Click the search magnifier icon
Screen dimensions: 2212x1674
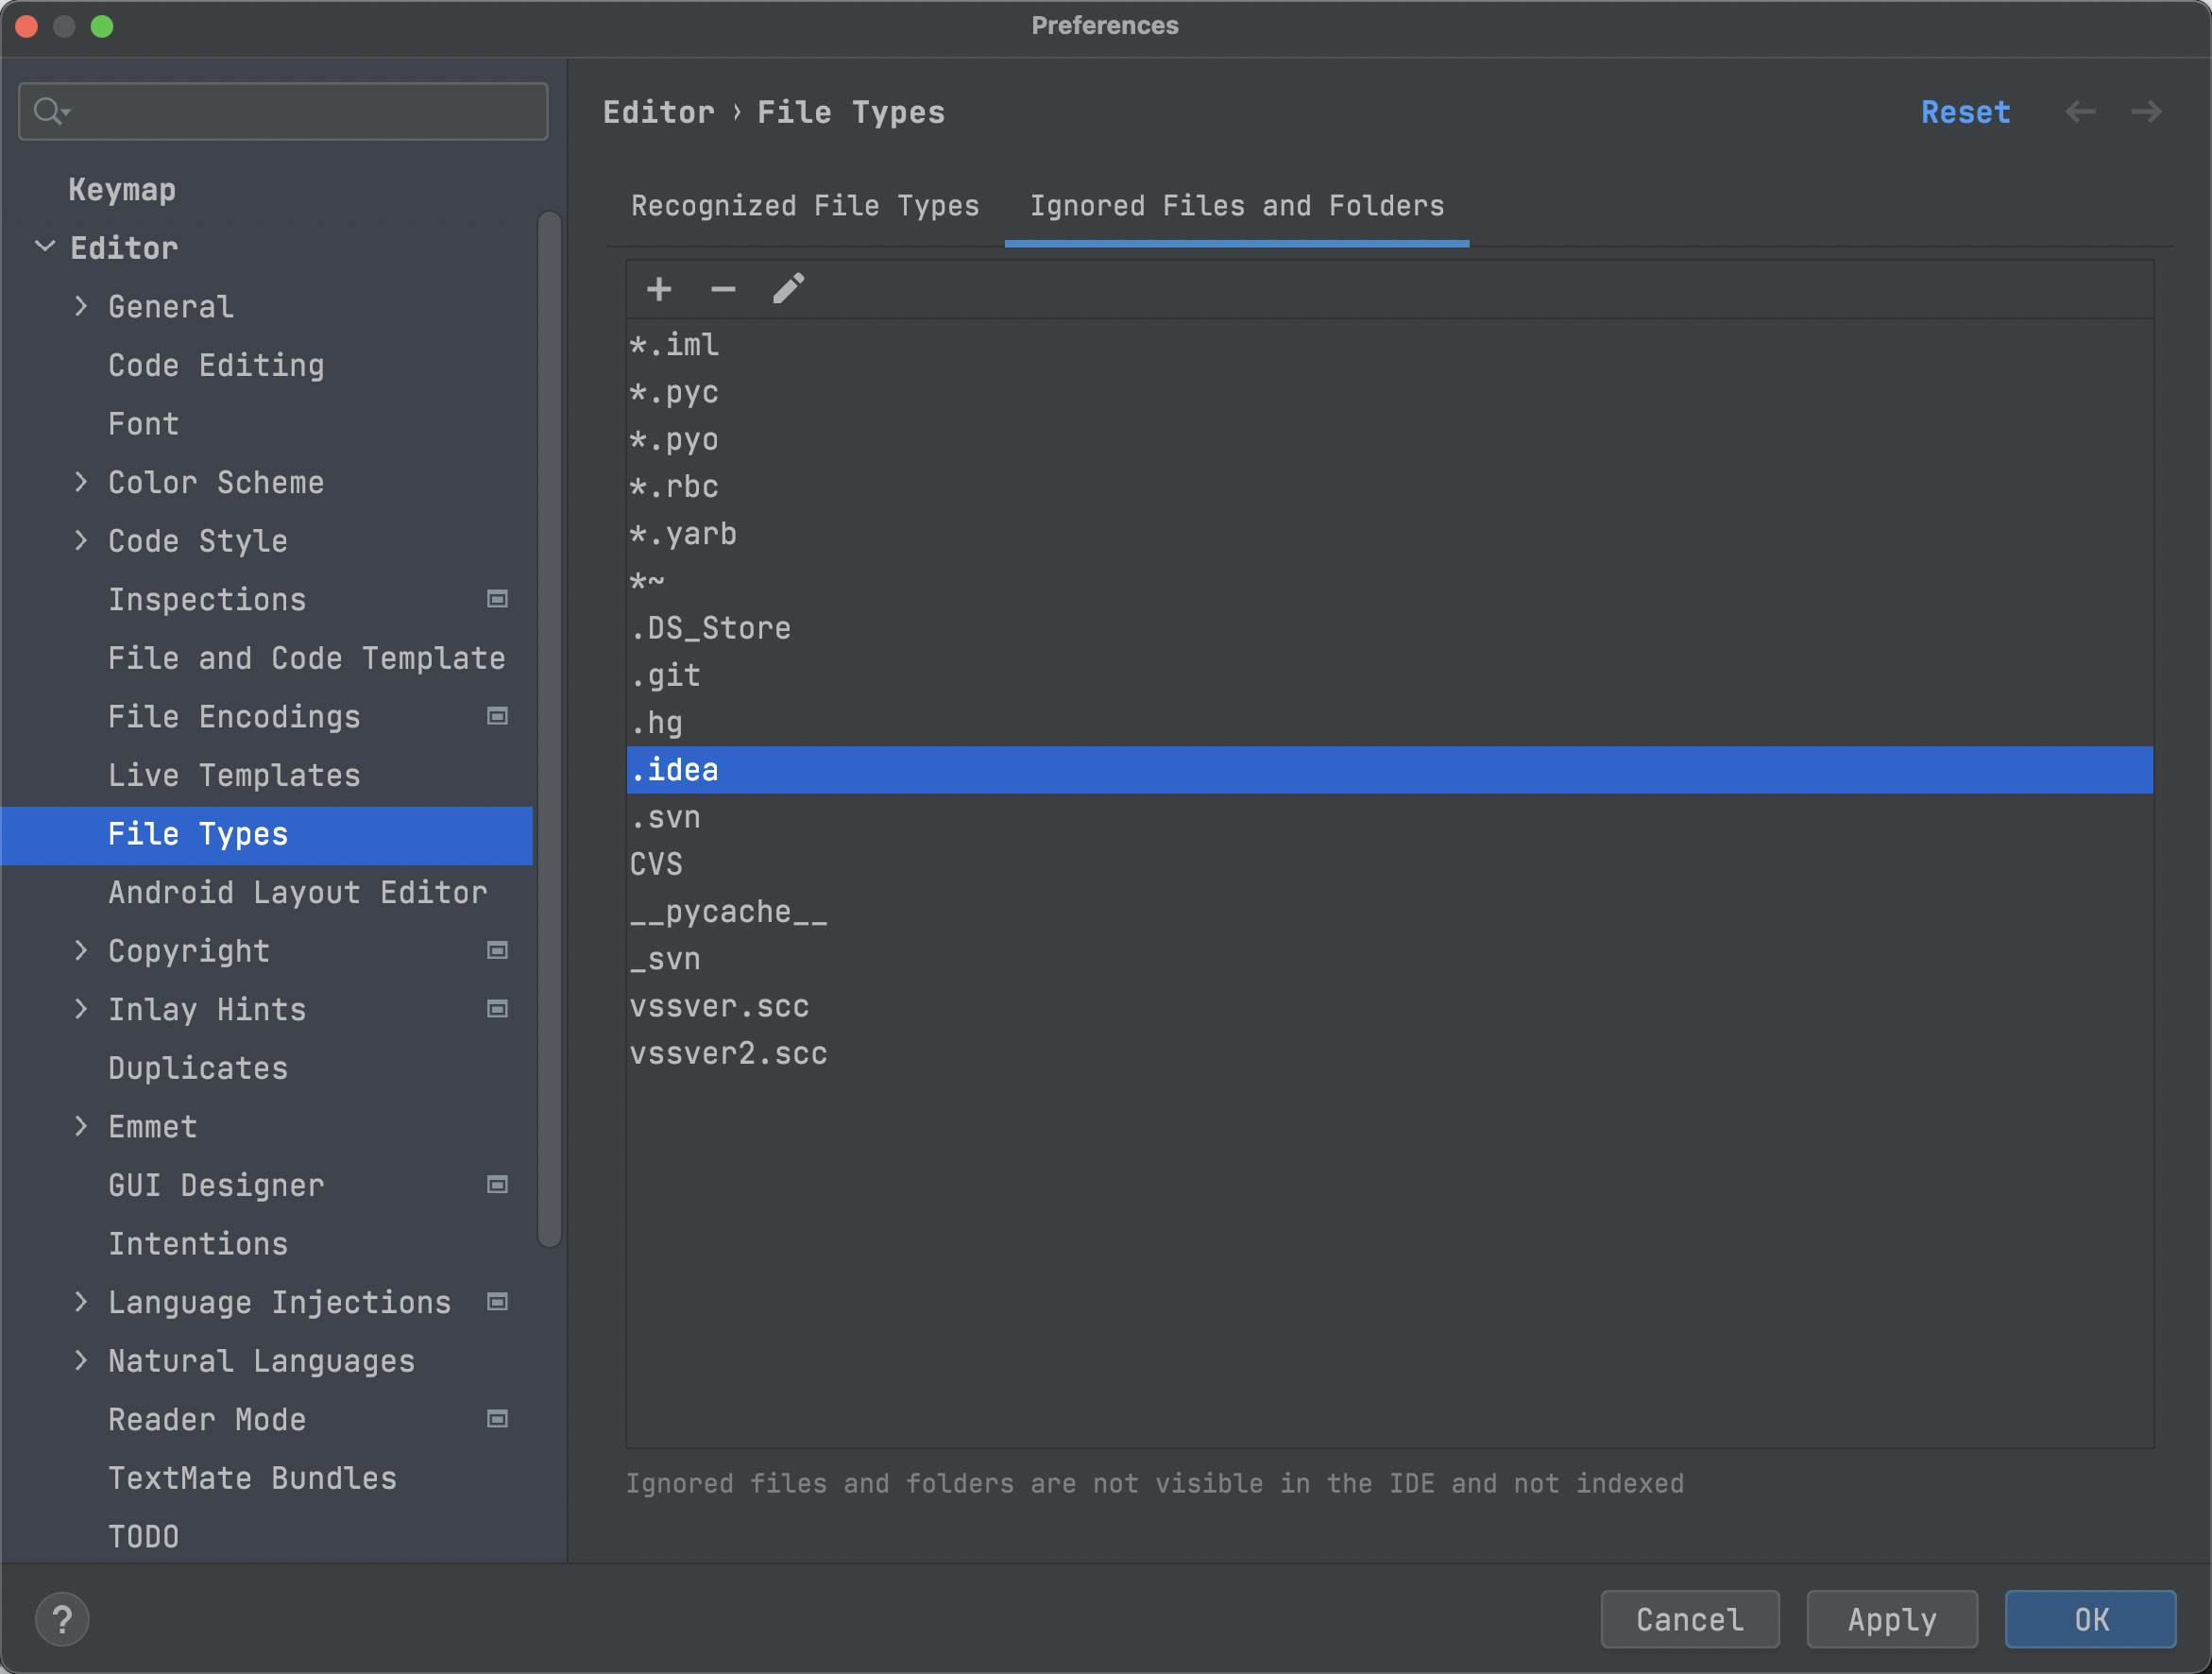[x=48, y=111]
